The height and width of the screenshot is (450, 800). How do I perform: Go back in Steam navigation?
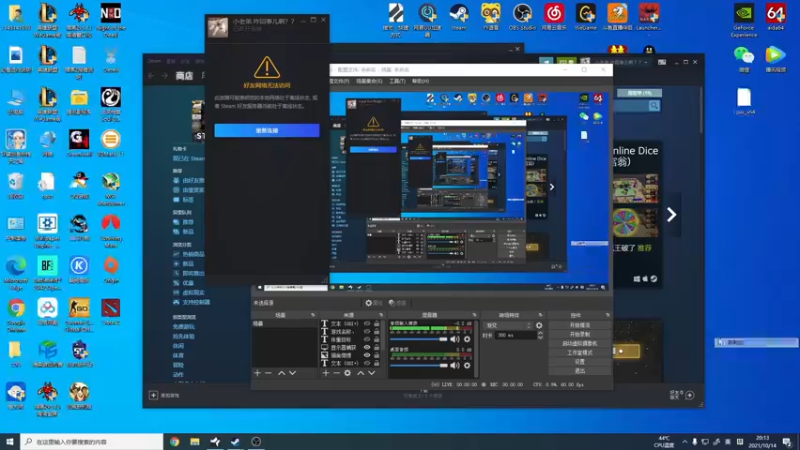pos(151,76)
